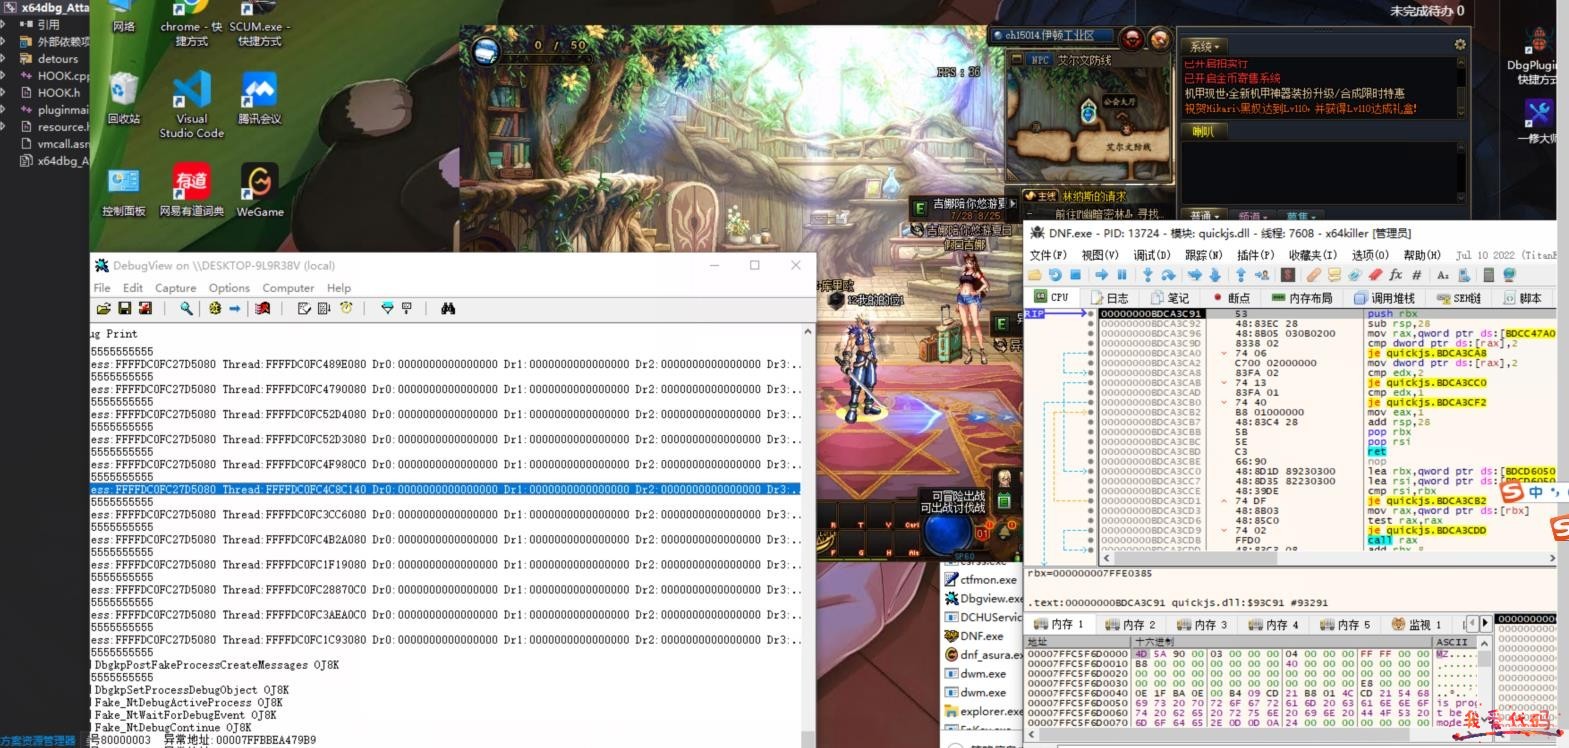Switch to 脚本 tab in x64dbg
The image size is (1569, 748).
click(x=1522, y=298)
